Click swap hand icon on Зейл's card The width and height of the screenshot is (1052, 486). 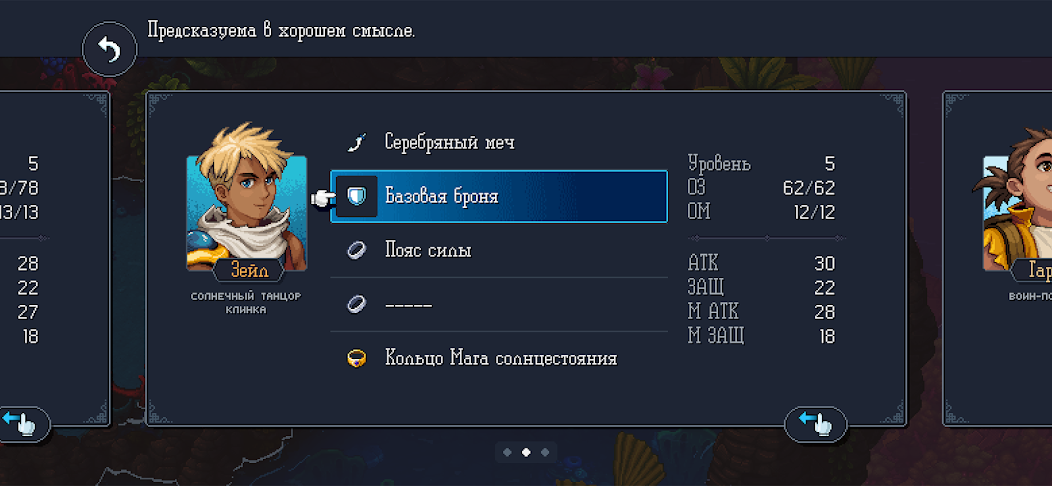point(816,424)
